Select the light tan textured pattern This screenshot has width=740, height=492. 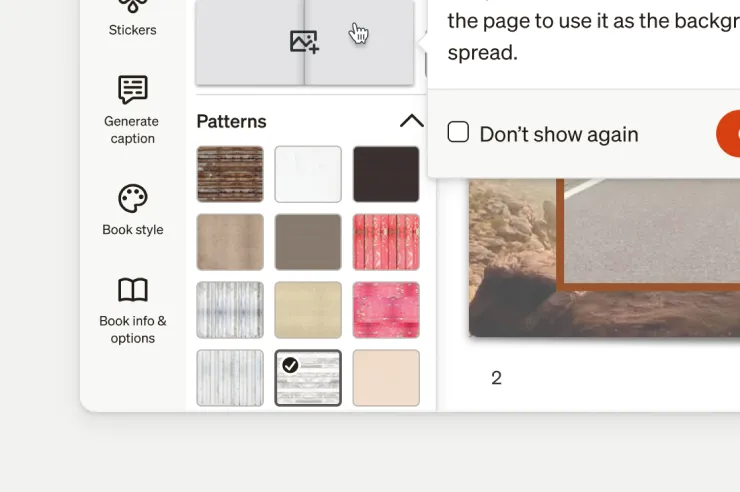coord(230,242)
